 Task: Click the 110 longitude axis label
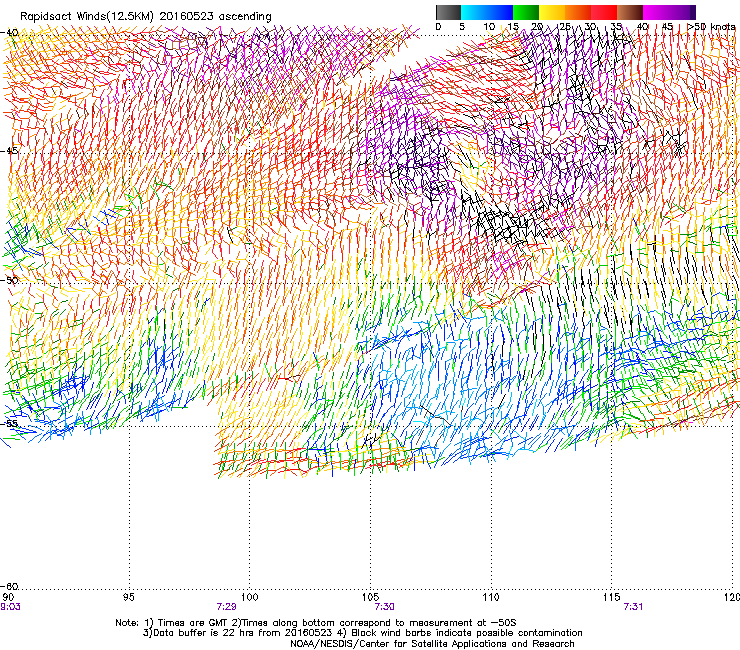(491, 598)
